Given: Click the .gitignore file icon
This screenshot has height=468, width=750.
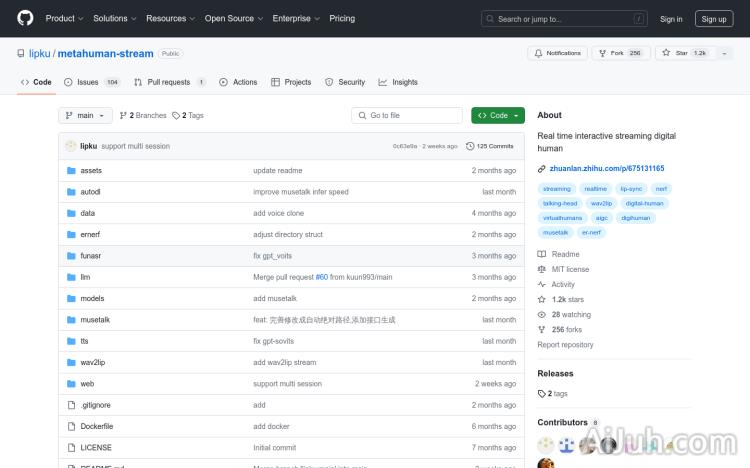Looking at the screenshot, I should 71,405.
